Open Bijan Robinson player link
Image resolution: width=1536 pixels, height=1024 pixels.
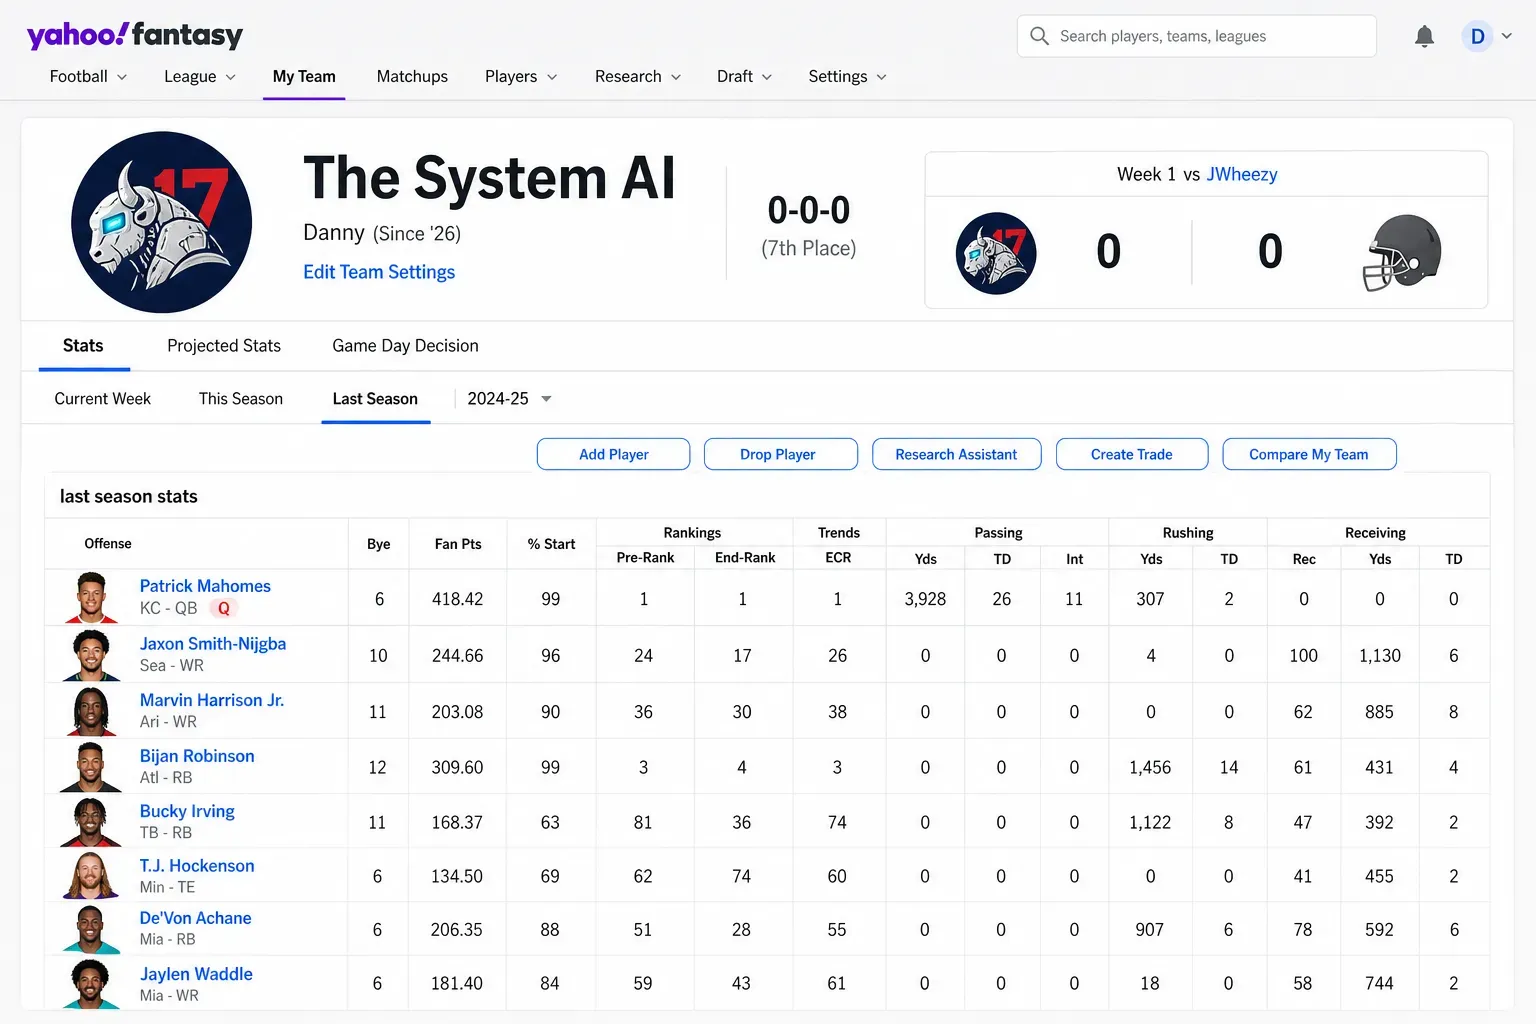point(197,756)
